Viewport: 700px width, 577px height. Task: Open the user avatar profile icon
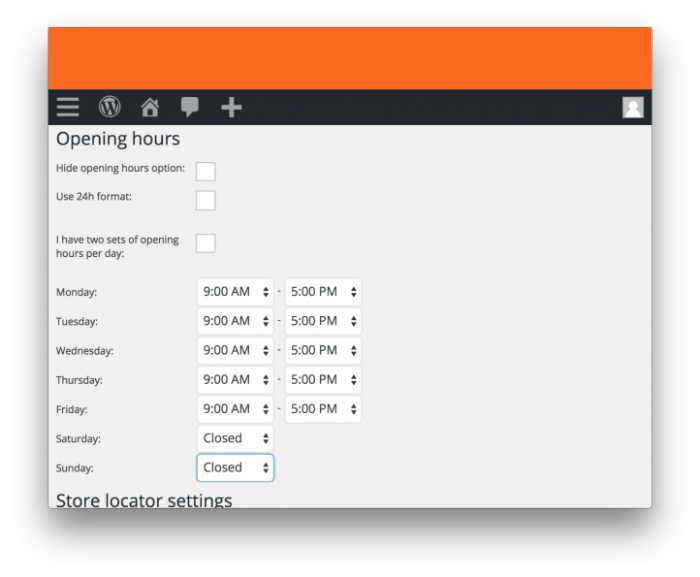633,107
